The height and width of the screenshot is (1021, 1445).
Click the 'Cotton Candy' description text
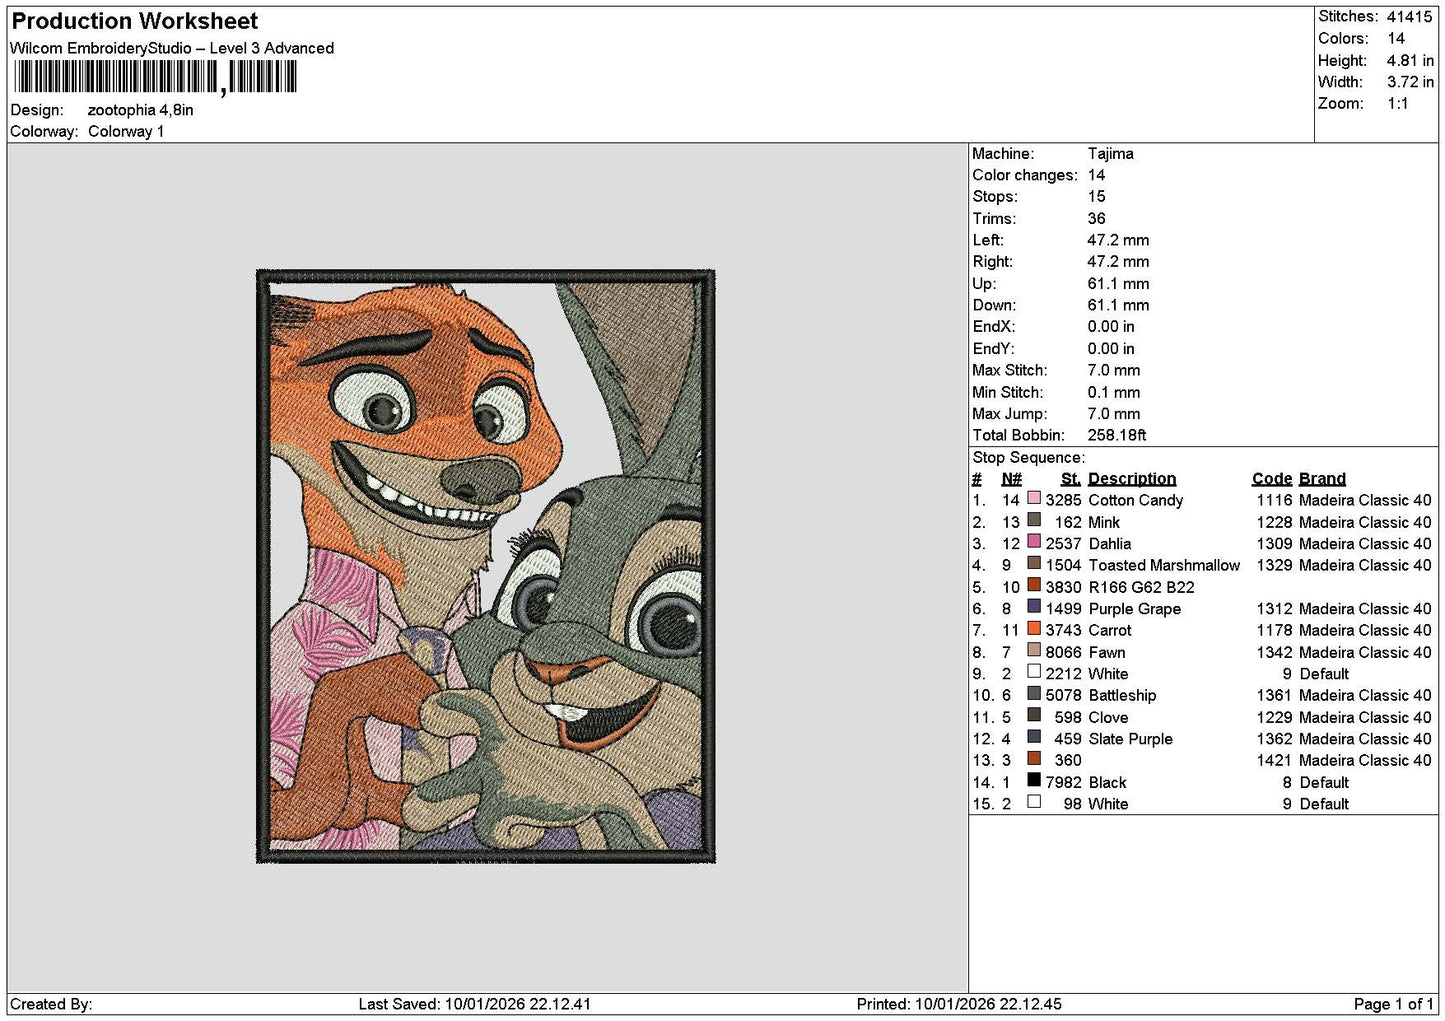(1136, 500)
